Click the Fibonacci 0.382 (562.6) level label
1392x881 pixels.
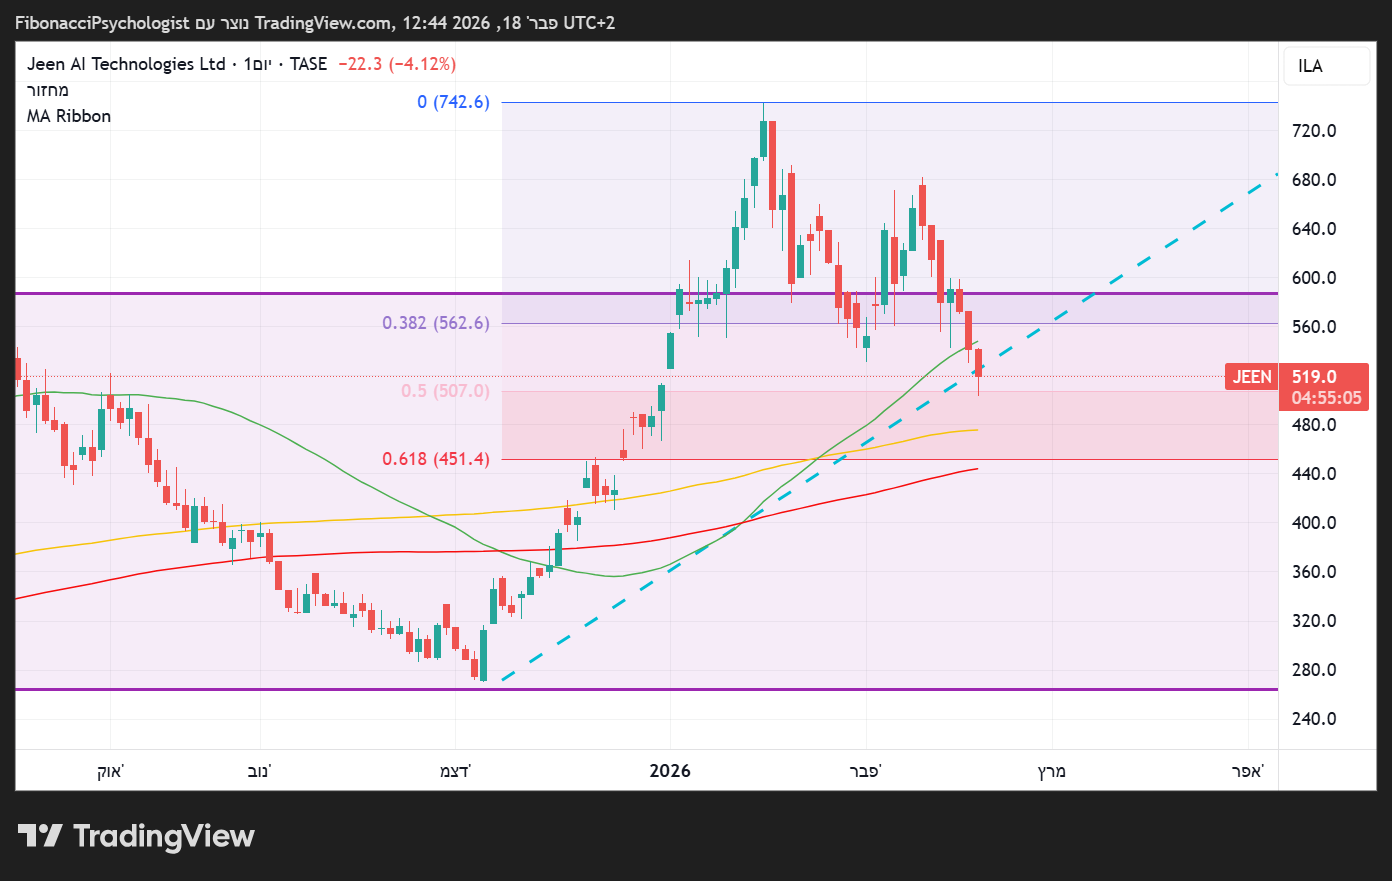click(x=436, y=323)
